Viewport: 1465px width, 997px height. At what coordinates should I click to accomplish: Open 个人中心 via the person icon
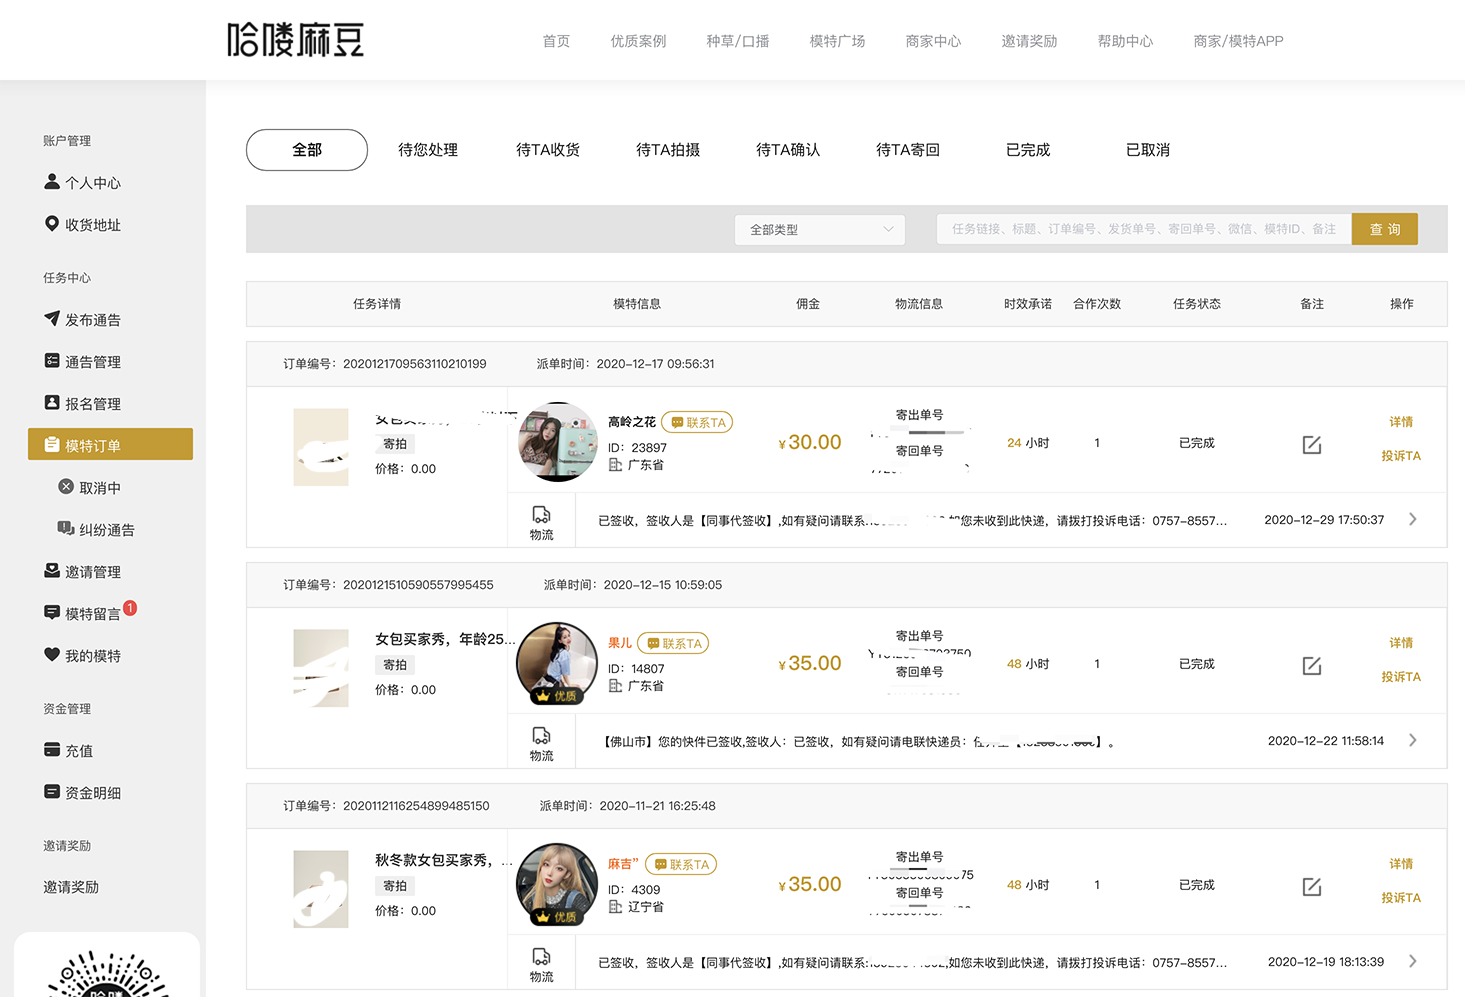tap(53, 182)
